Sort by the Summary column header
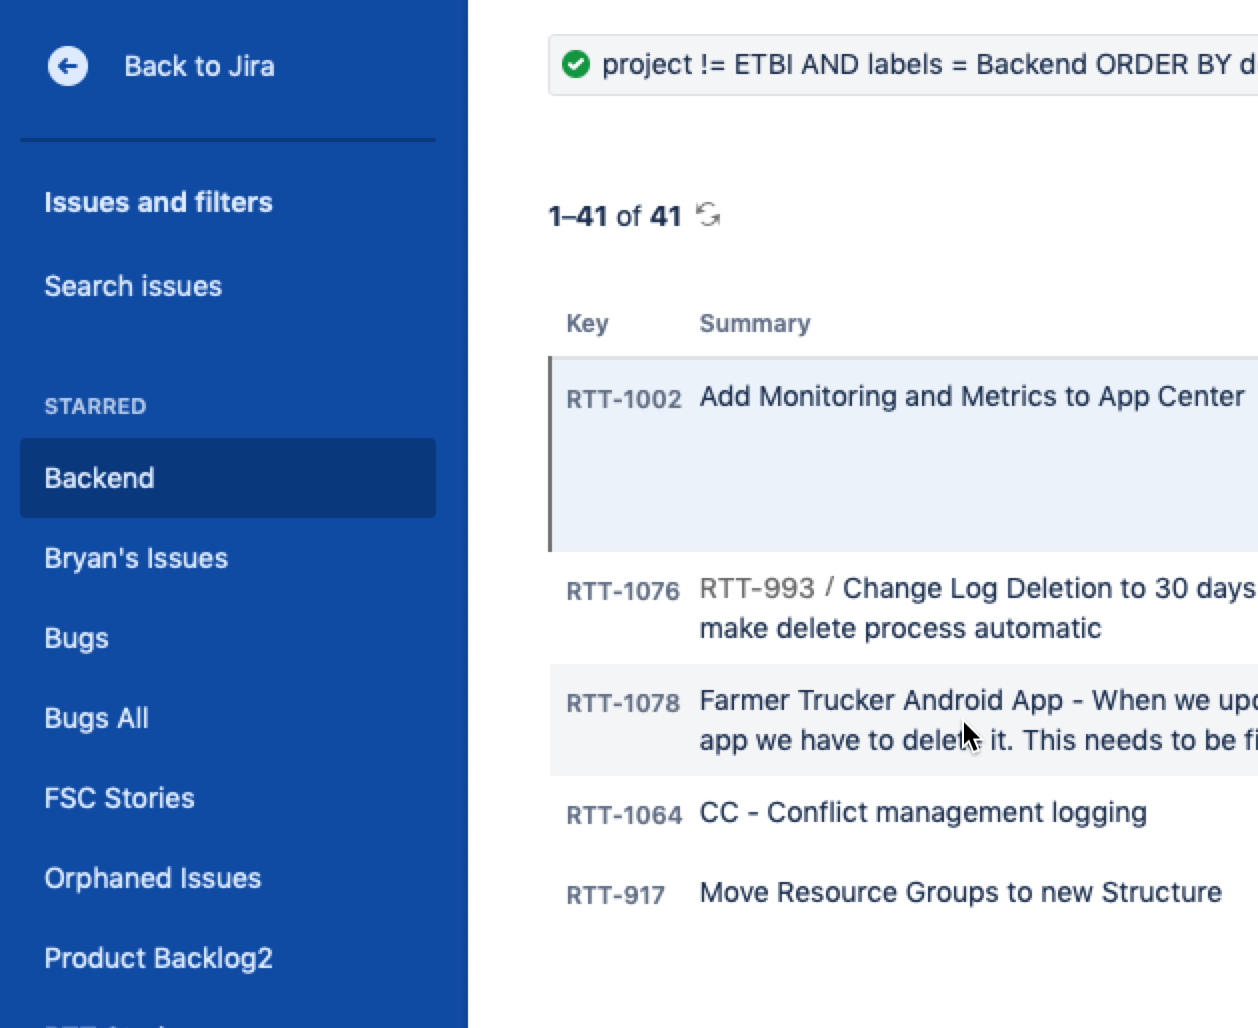Image resolution: width=1258 pixels, height=1028 pixels. (x=755, y=323)
